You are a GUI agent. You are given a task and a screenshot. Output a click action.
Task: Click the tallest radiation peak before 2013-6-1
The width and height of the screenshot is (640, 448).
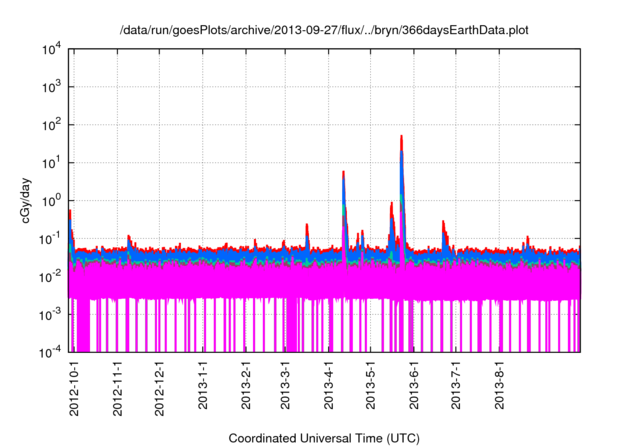click(402, 137)
